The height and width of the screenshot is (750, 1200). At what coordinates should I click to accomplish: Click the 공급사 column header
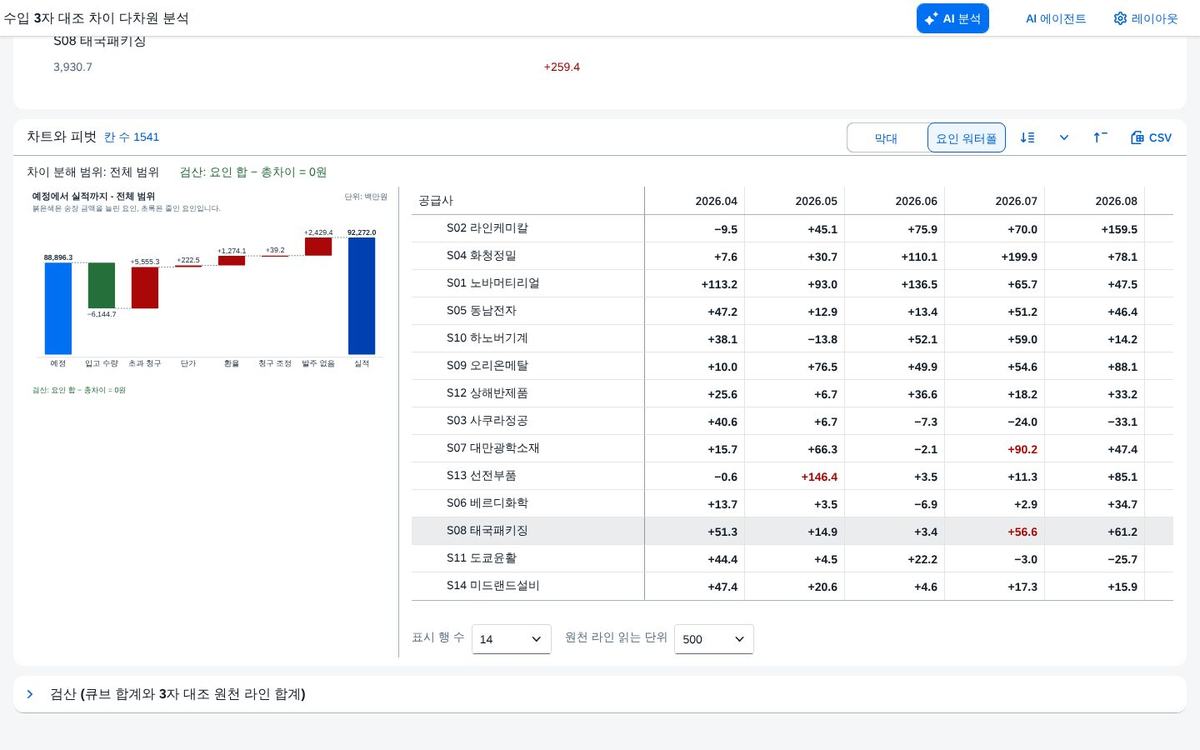point(528,201)
